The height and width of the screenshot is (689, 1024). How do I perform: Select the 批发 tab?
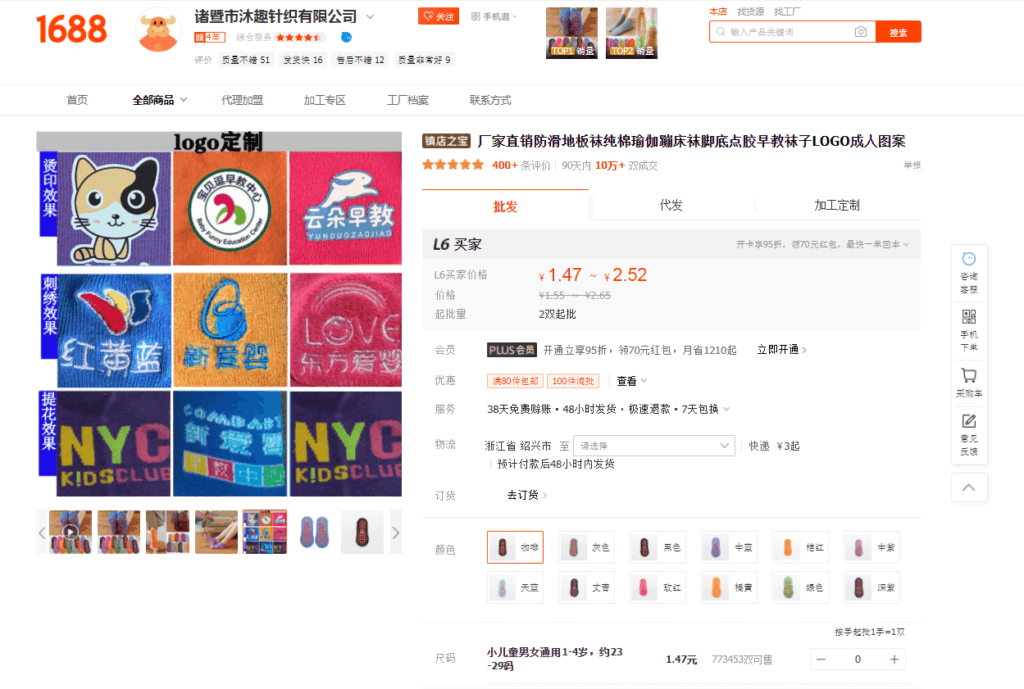click(505, 206)
